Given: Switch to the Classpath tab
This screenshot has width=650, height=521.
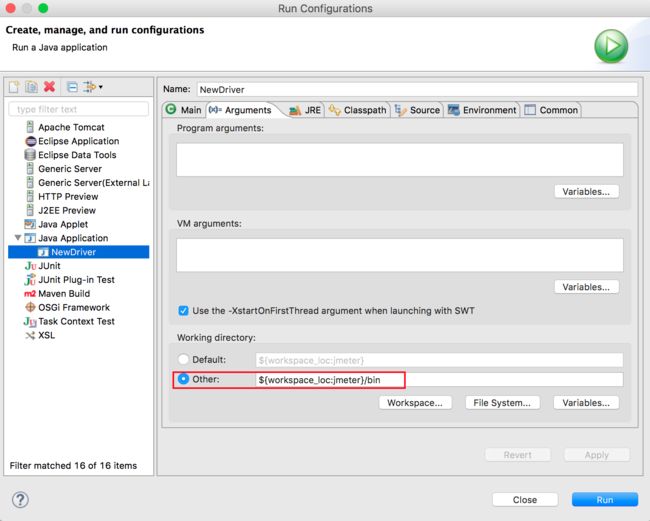Looking at the screenshot, I should [x=357, y=110].
